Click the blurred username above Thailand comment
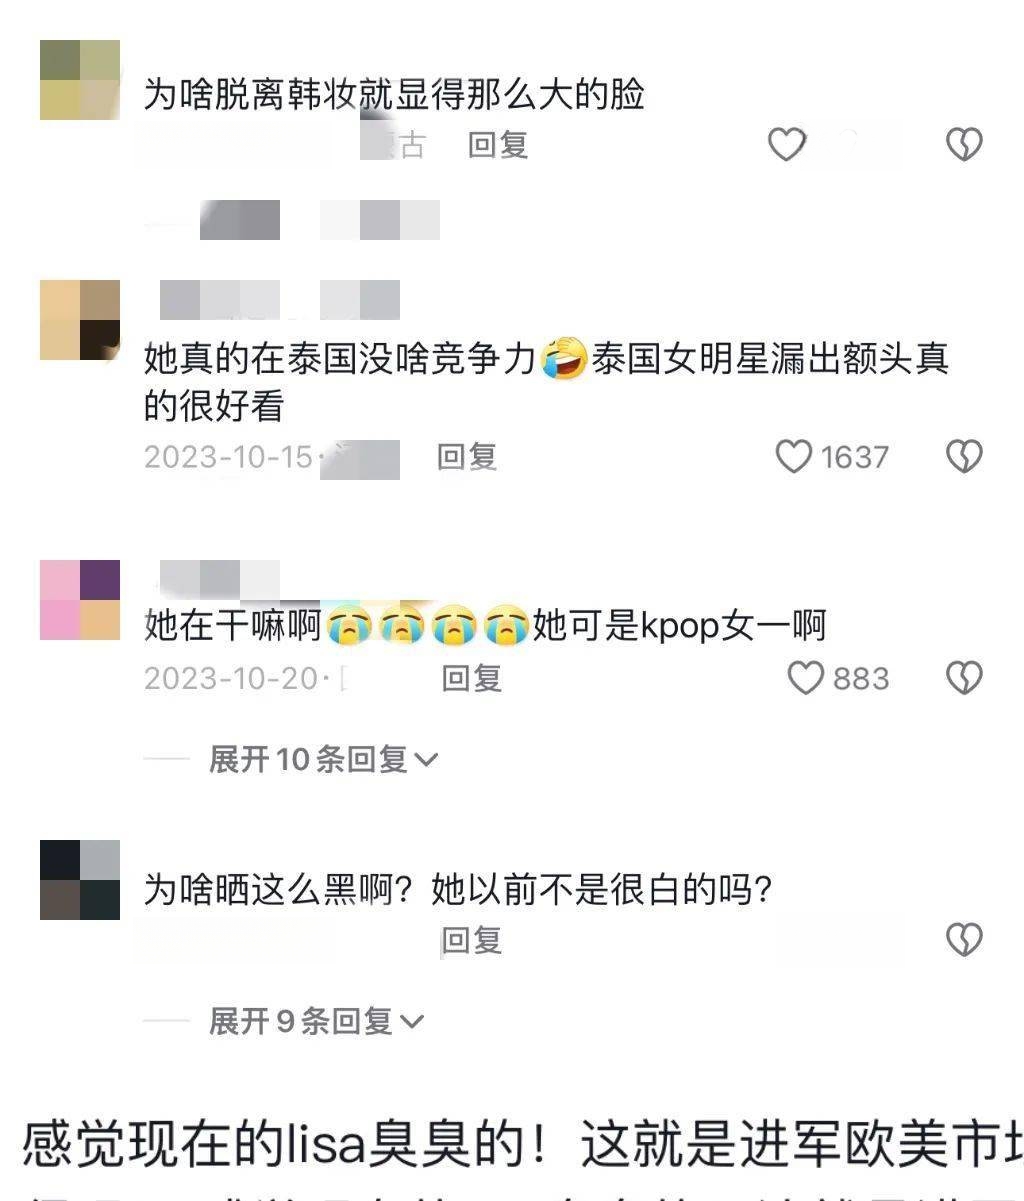1024x1201 pixels. point(280,300)
